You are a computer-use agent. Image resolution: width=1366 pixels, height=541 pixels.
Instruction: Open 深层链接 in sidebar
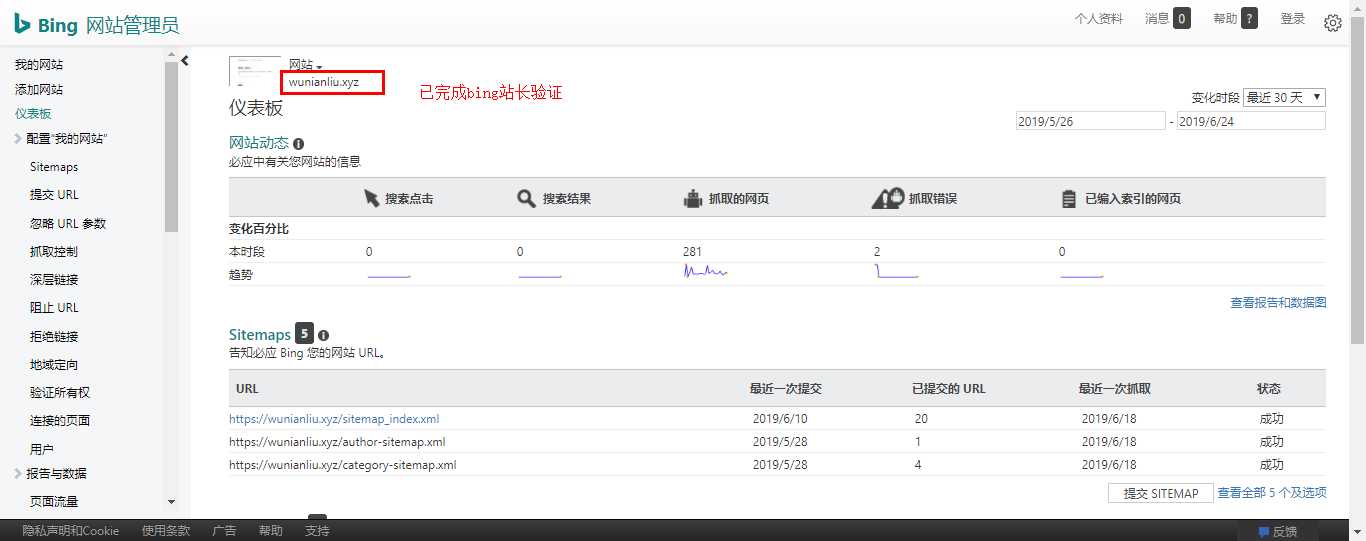(x=54, y=279)
